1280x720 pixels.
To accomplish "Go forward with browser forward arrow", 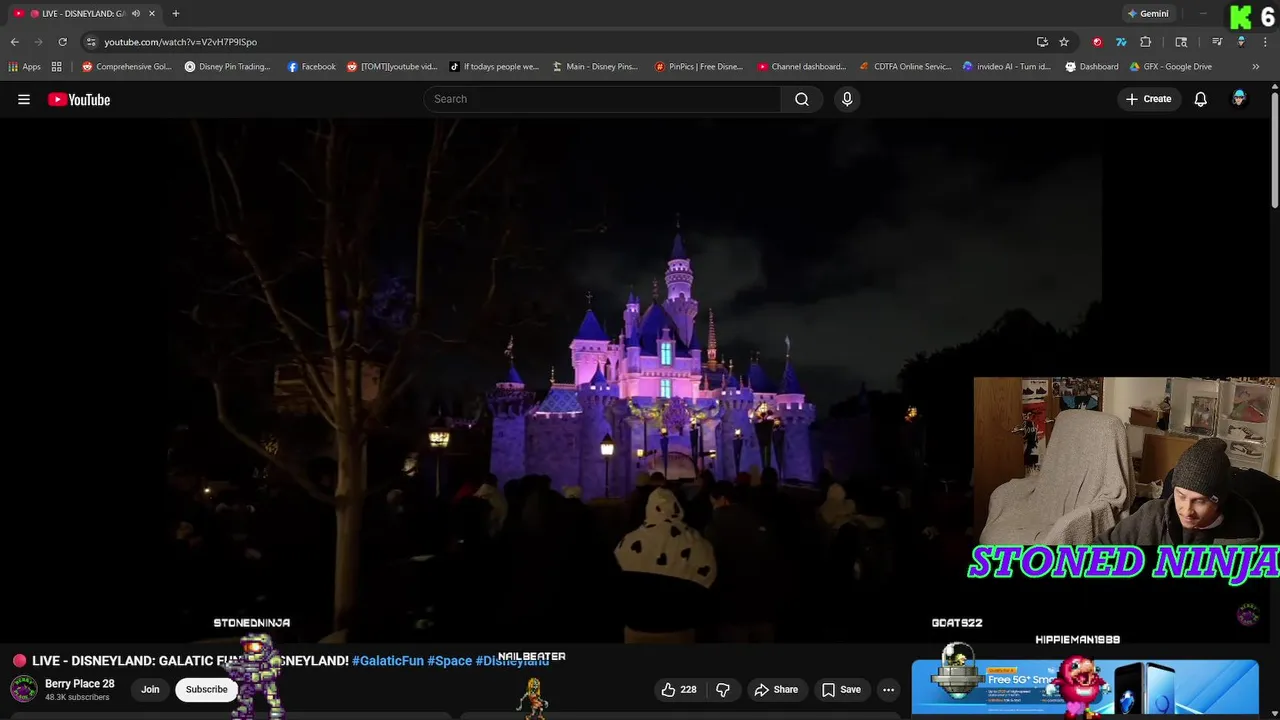I will (38, 42).
